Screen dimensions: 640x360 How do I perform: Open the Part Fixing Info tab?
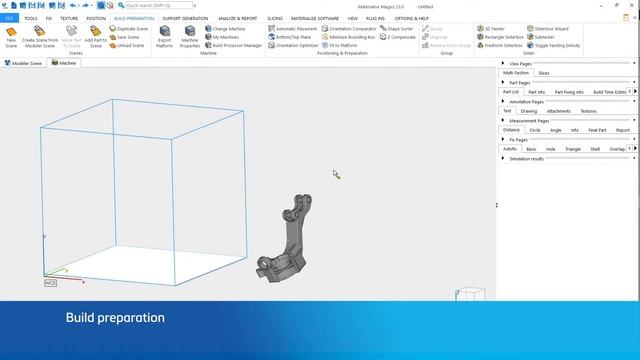pos(569,92)
